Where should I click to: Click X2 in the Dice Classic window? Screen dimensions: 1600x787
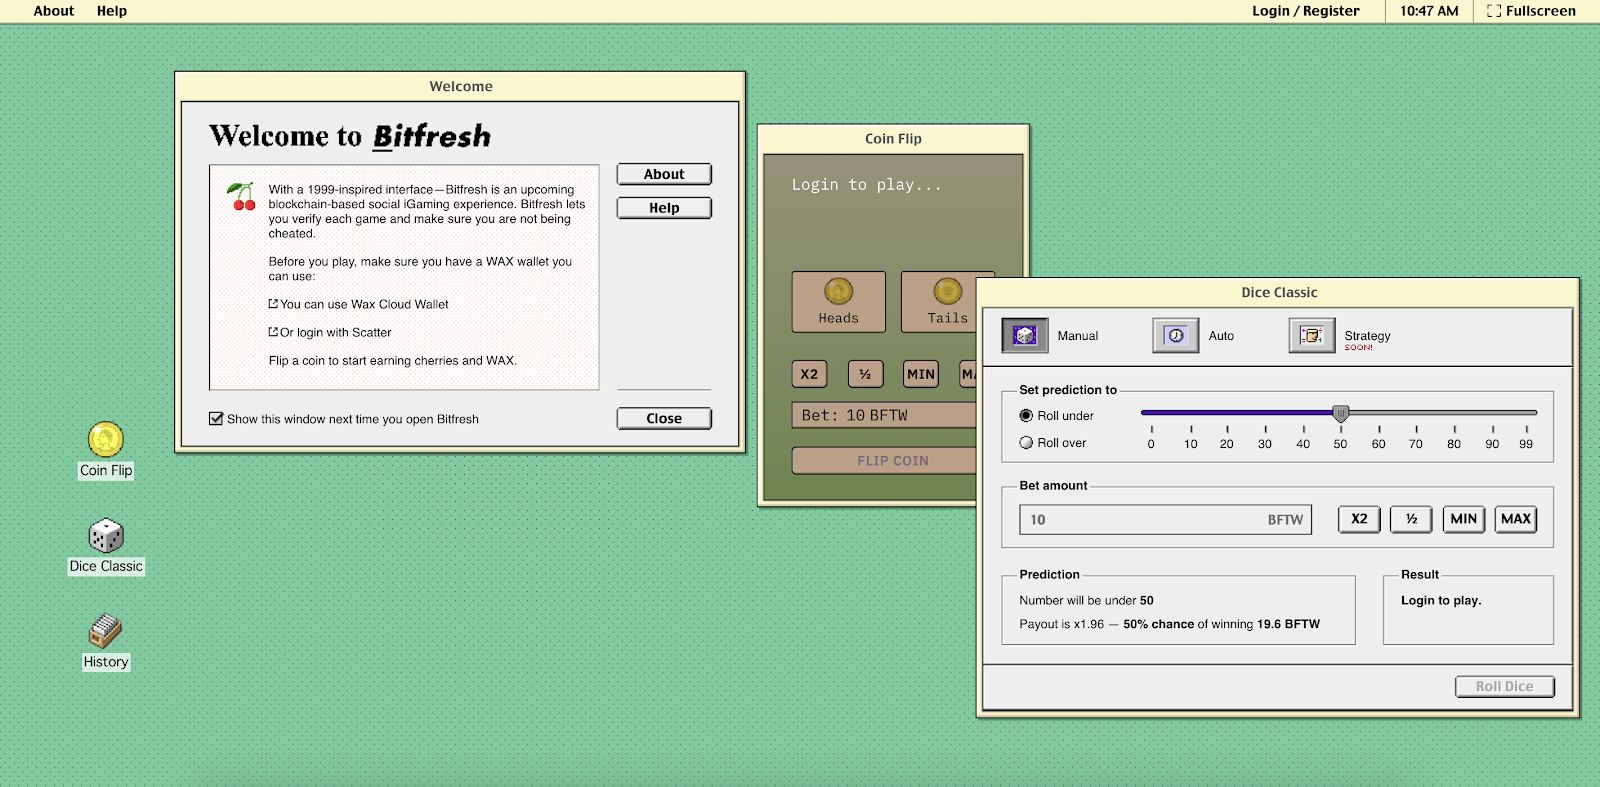(x=1359, y=519)
